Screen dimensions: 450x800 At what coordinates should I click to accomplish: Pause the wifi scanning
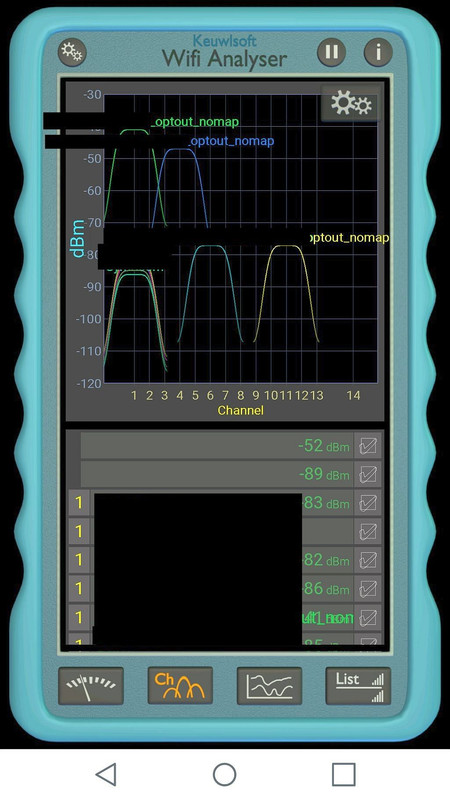click(x=332, y=52)
